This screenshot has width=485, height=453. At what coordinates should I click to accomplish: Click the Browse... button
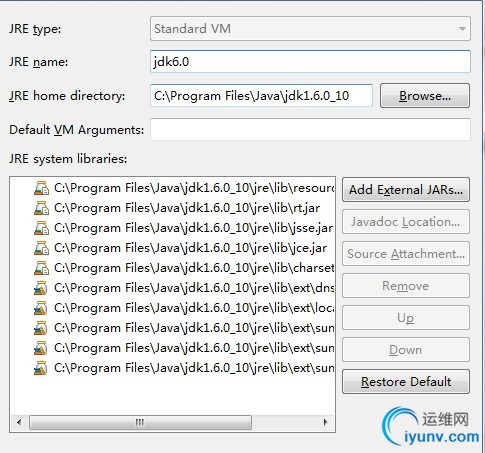[x=425, y=96]
